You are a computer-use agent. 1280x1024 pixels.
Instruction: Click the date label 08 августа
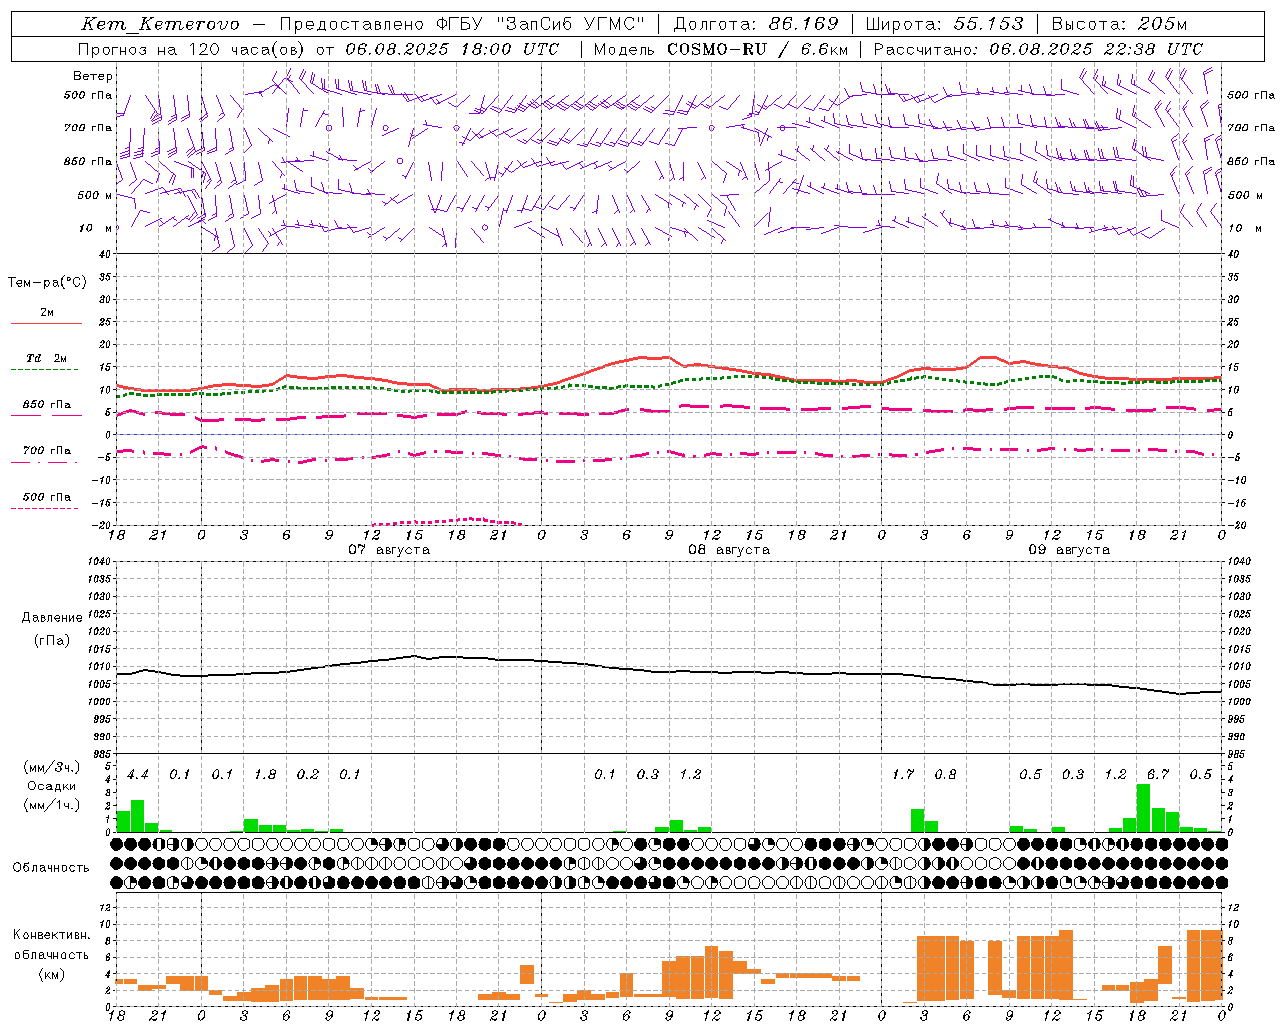coord(729,550)
